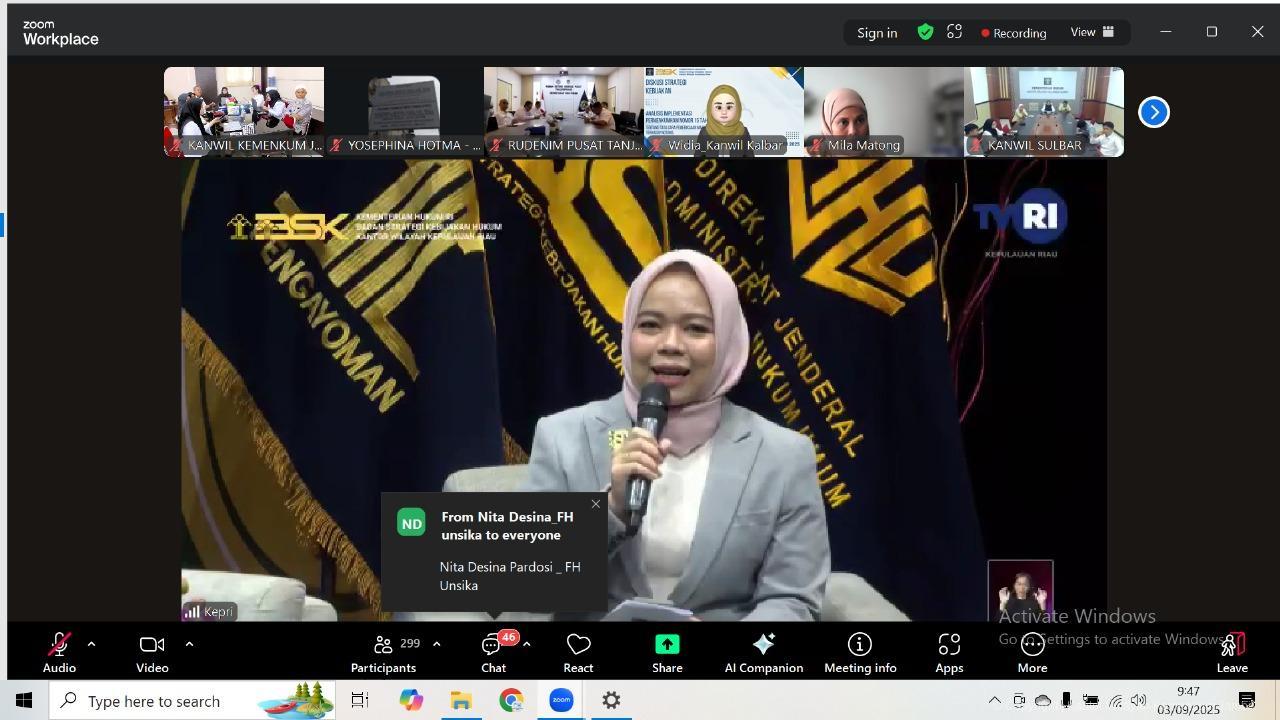This screenshot has height=720, width=1280.
Task: Expand audio settings arrow next to Audio
Action: (91, 644)
